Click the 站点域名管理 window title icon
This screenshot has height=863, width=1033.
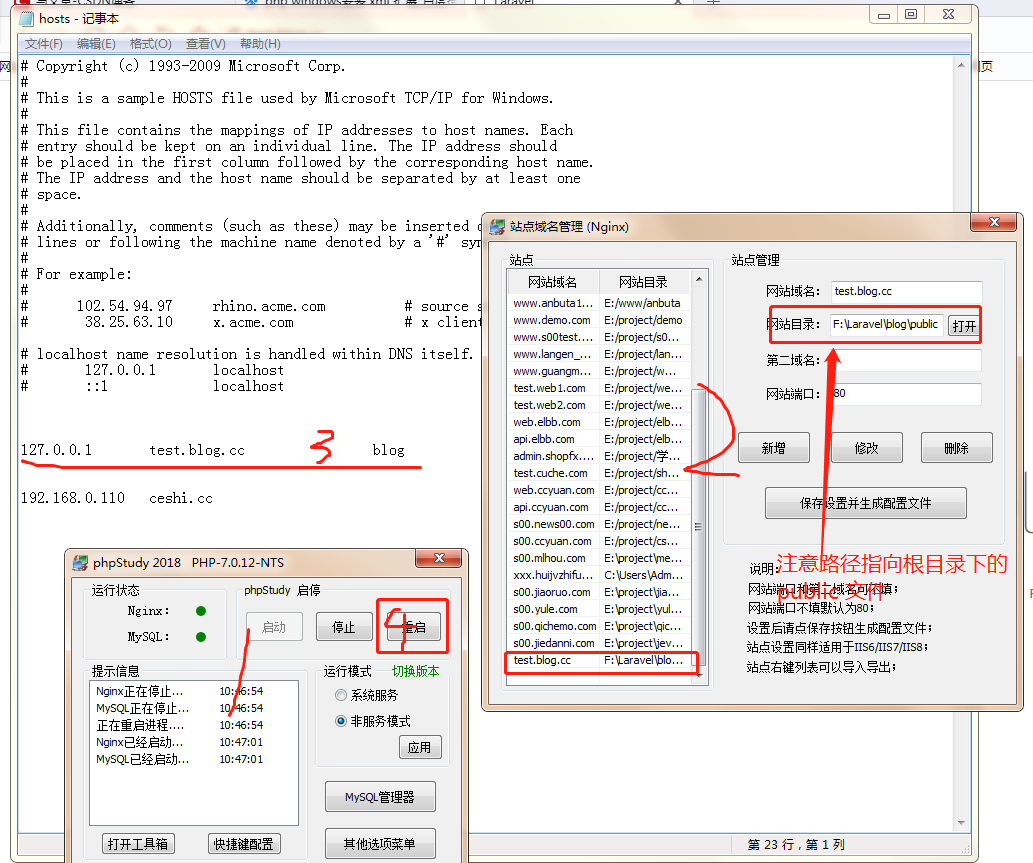(497, 227)
